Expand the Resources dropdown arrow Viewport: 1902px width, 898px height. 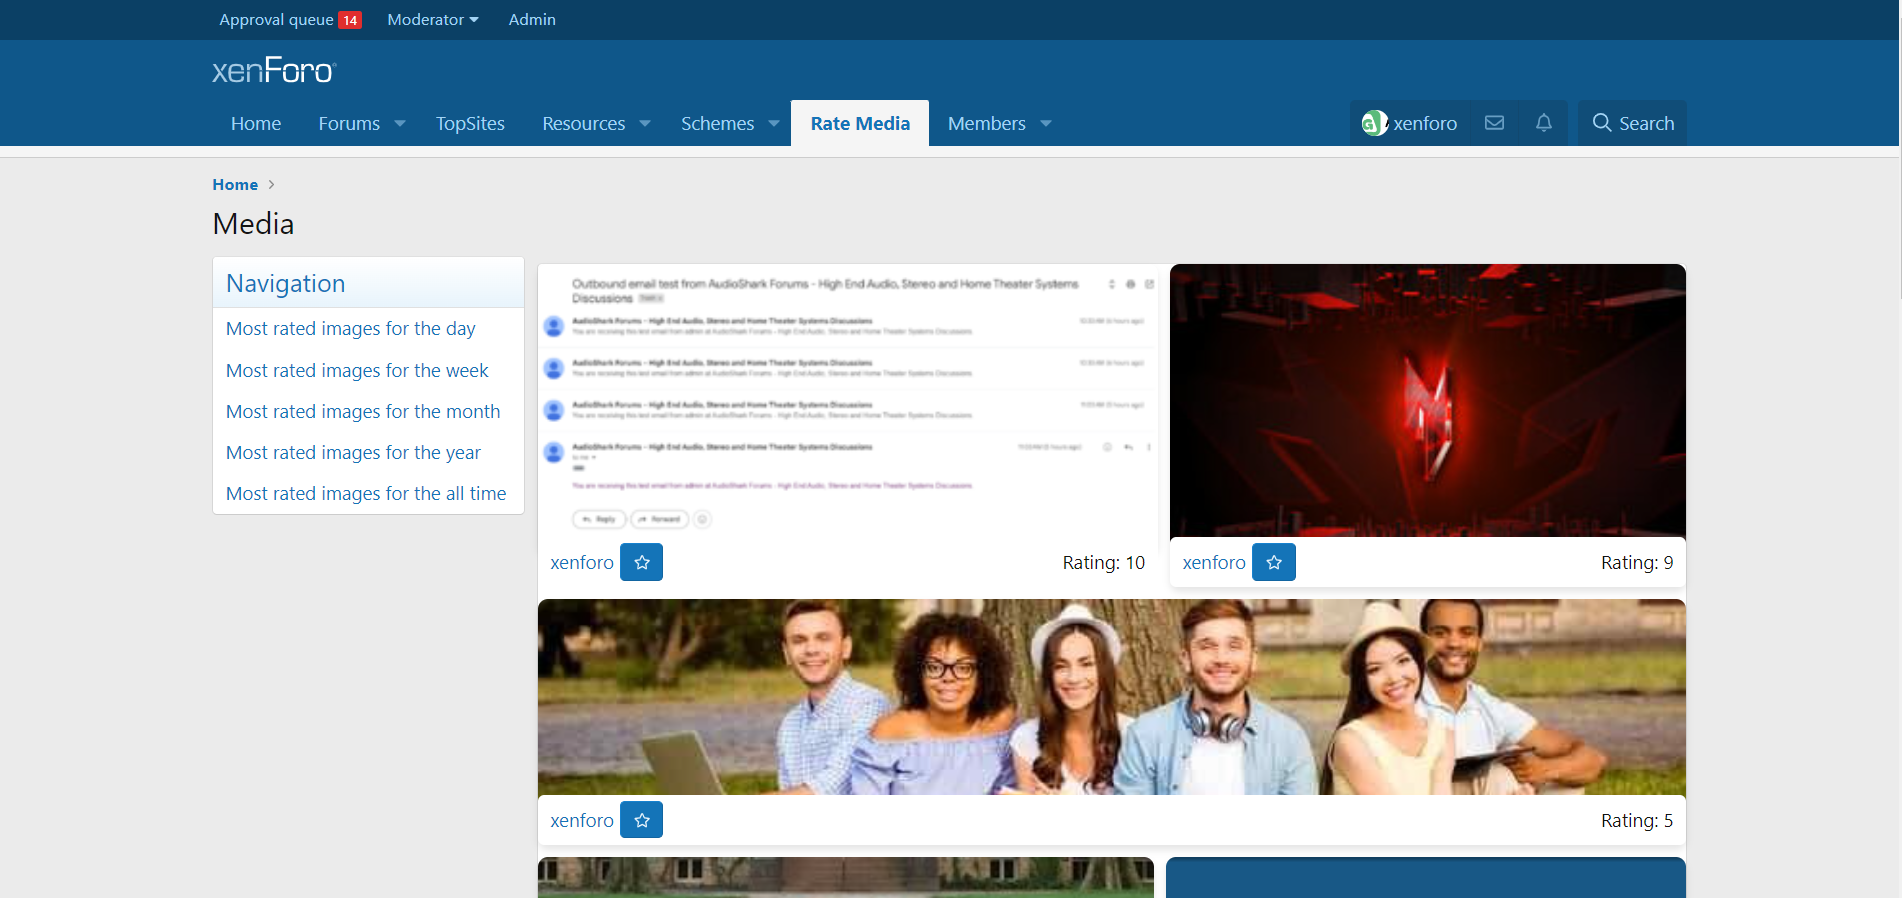pyautogui.click(x=645, y=124)
